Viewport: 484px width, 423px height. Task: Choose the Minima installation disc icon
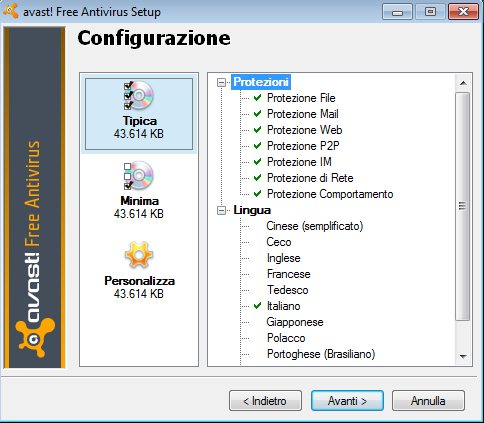139,175
